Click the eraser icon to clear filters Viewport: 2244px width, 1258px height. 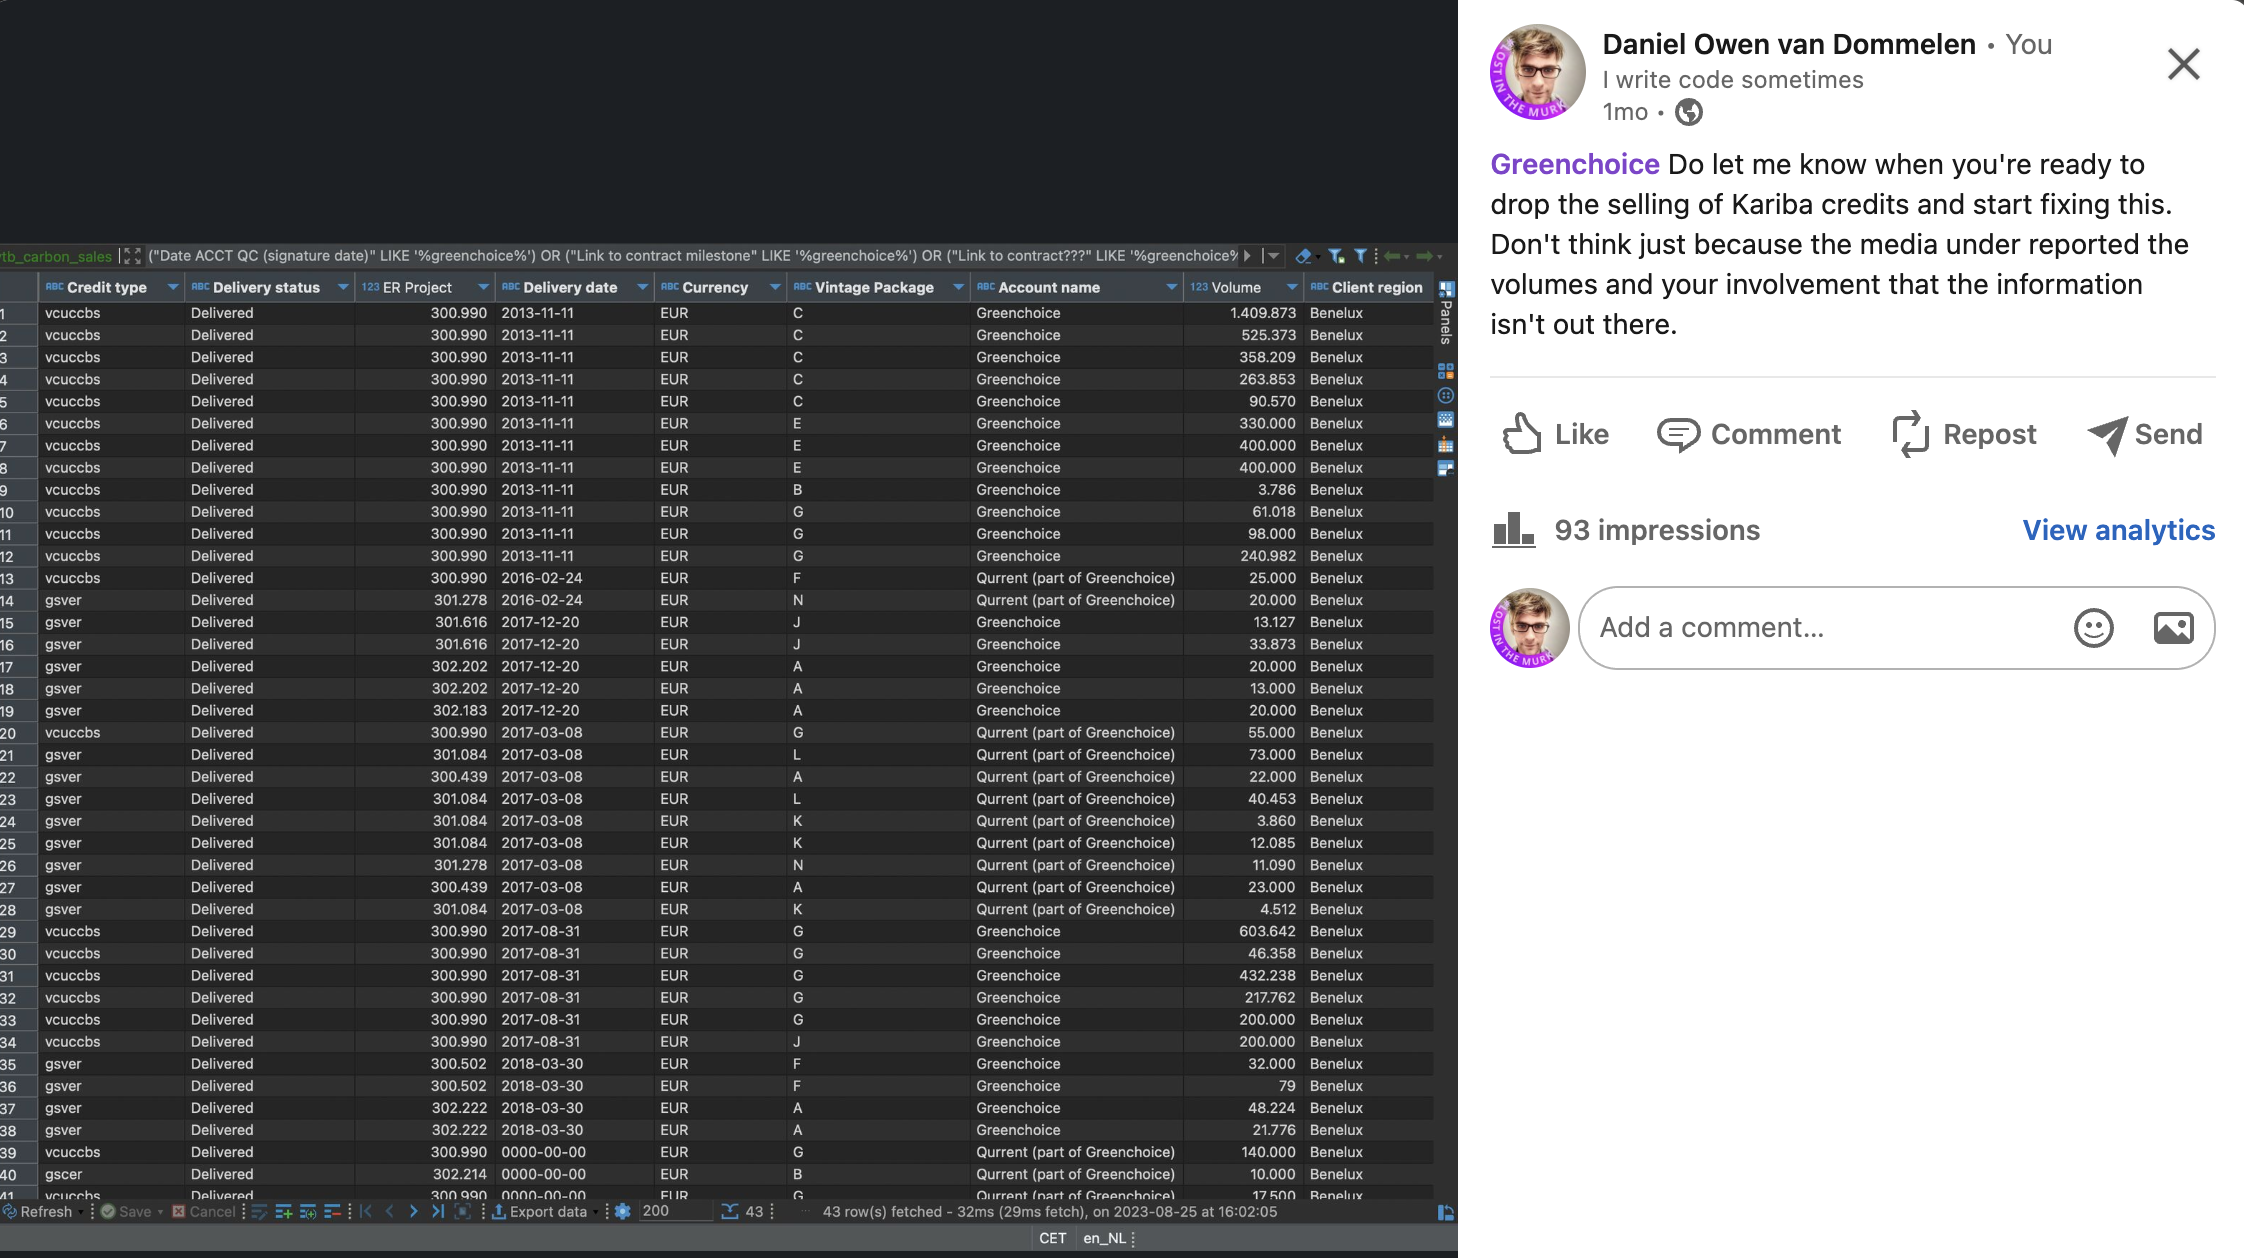(x=1304, y=257)
